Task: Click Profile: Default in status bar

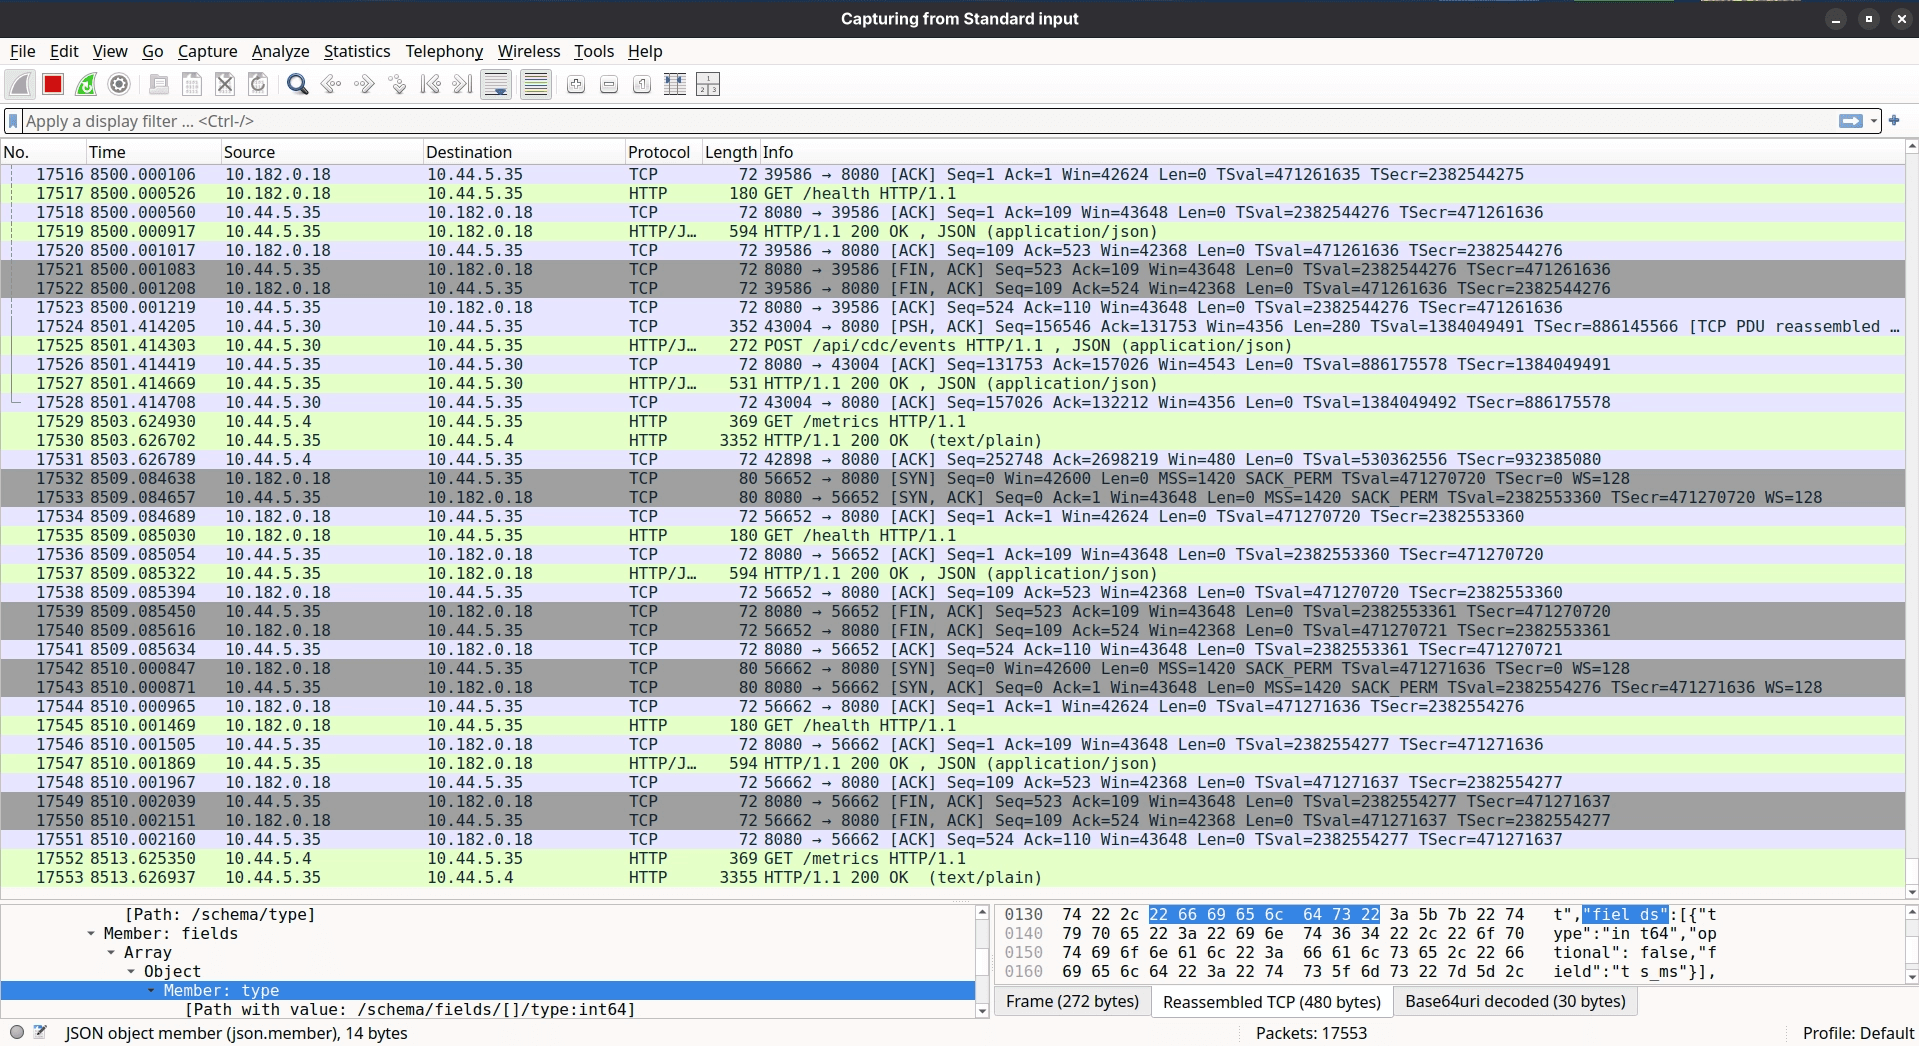Action: pos(1857,1033)
